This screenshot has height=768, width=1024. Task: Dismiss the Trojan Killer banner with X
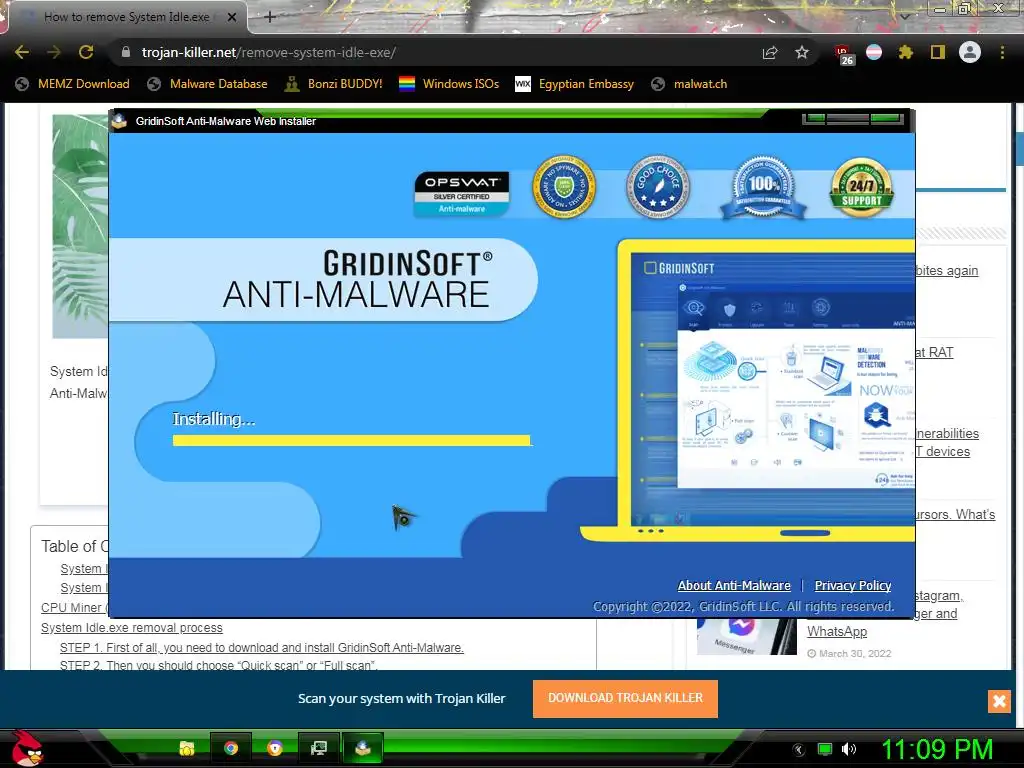999,701
